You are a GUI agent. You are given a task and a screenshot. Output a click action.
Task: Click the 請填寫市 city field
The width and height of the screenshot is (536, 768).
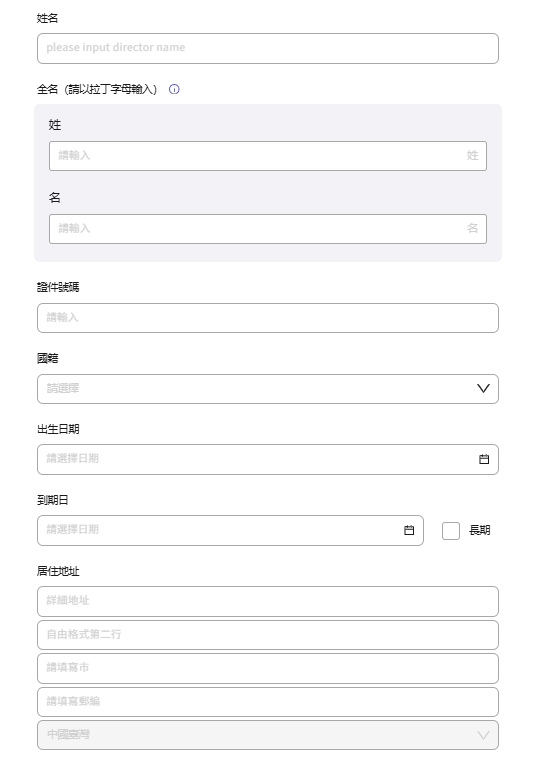[268, 668]
